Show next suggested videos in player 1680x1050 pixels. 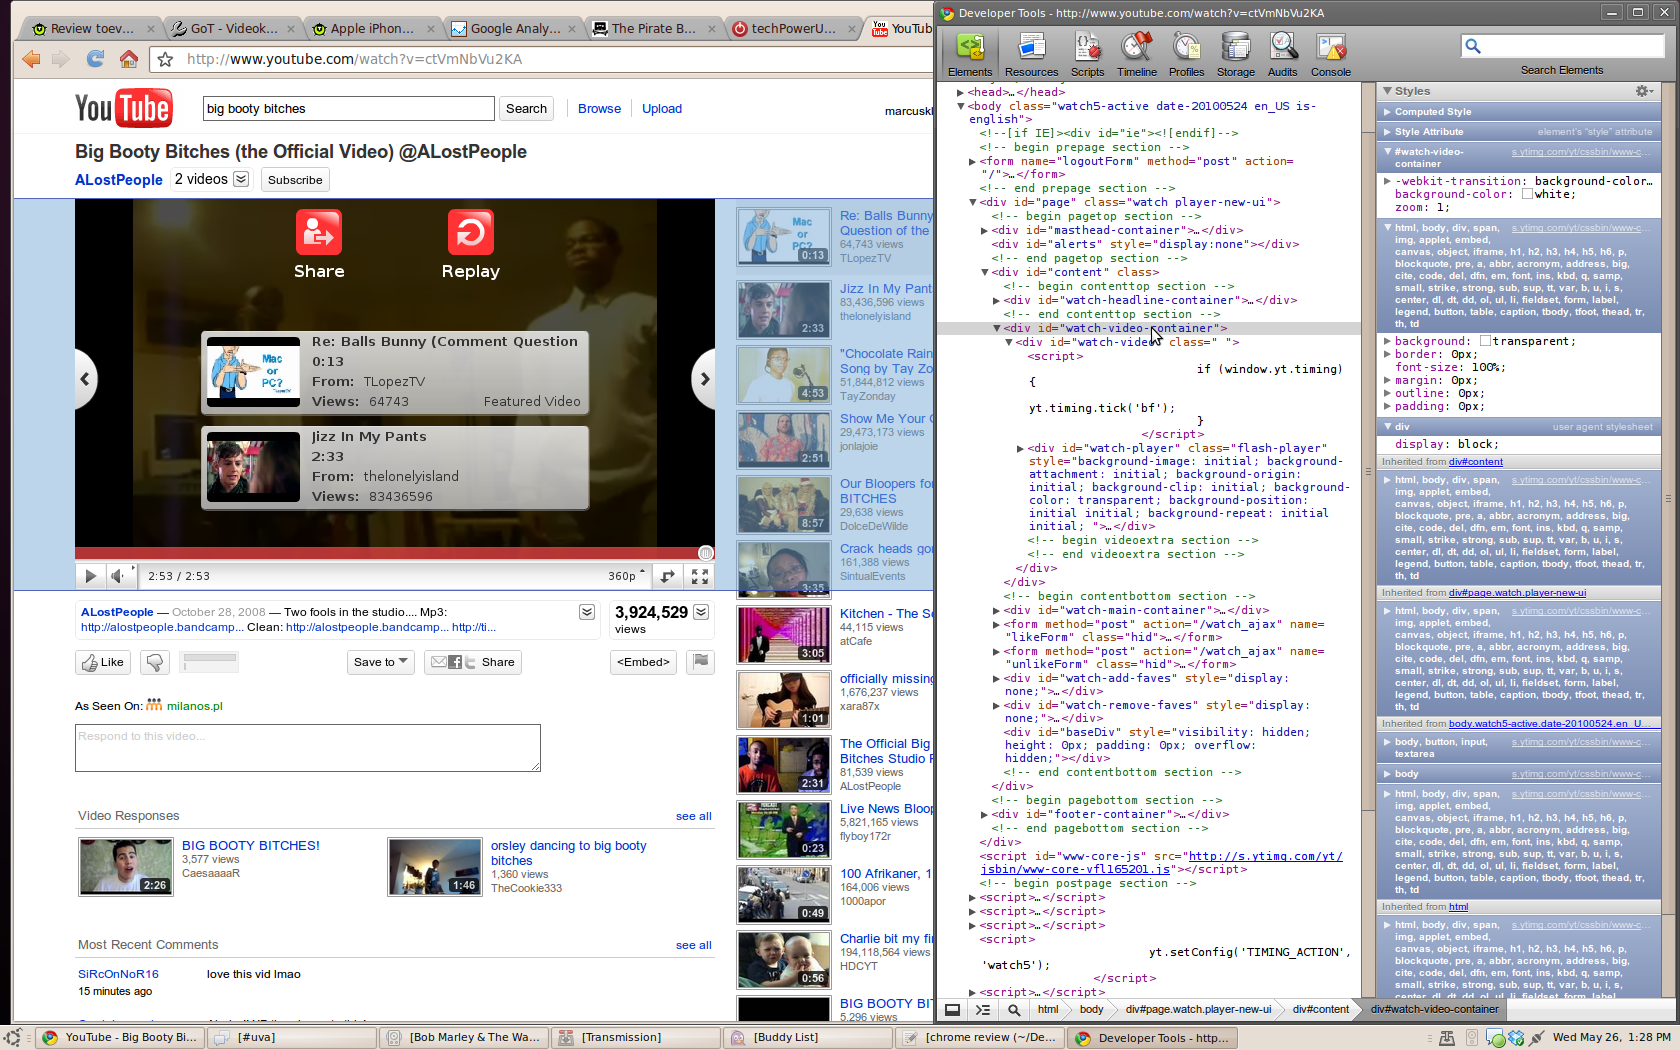(x=703, y=379)
